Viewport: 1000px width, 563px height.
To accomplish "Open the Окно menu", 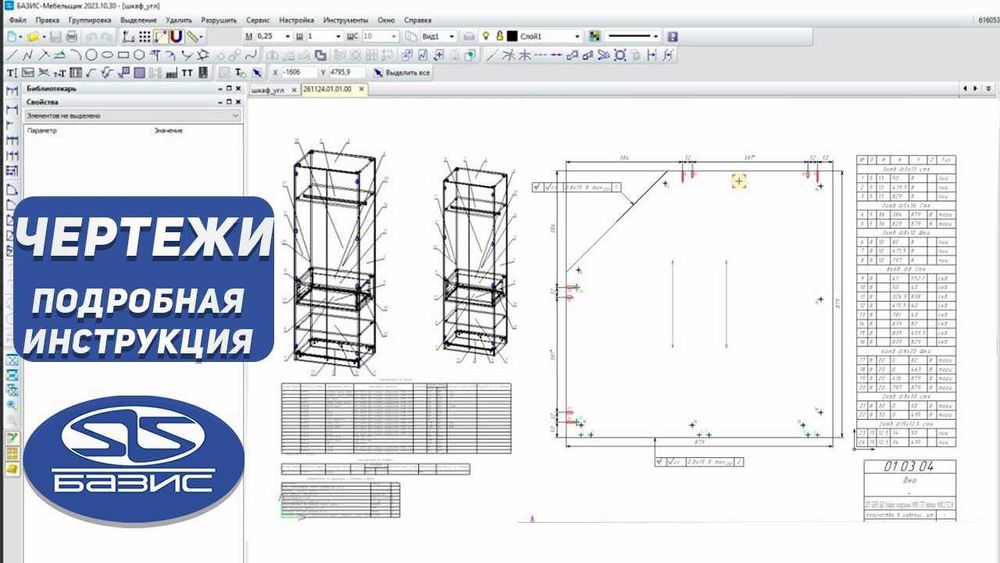I will pos(386,20).
